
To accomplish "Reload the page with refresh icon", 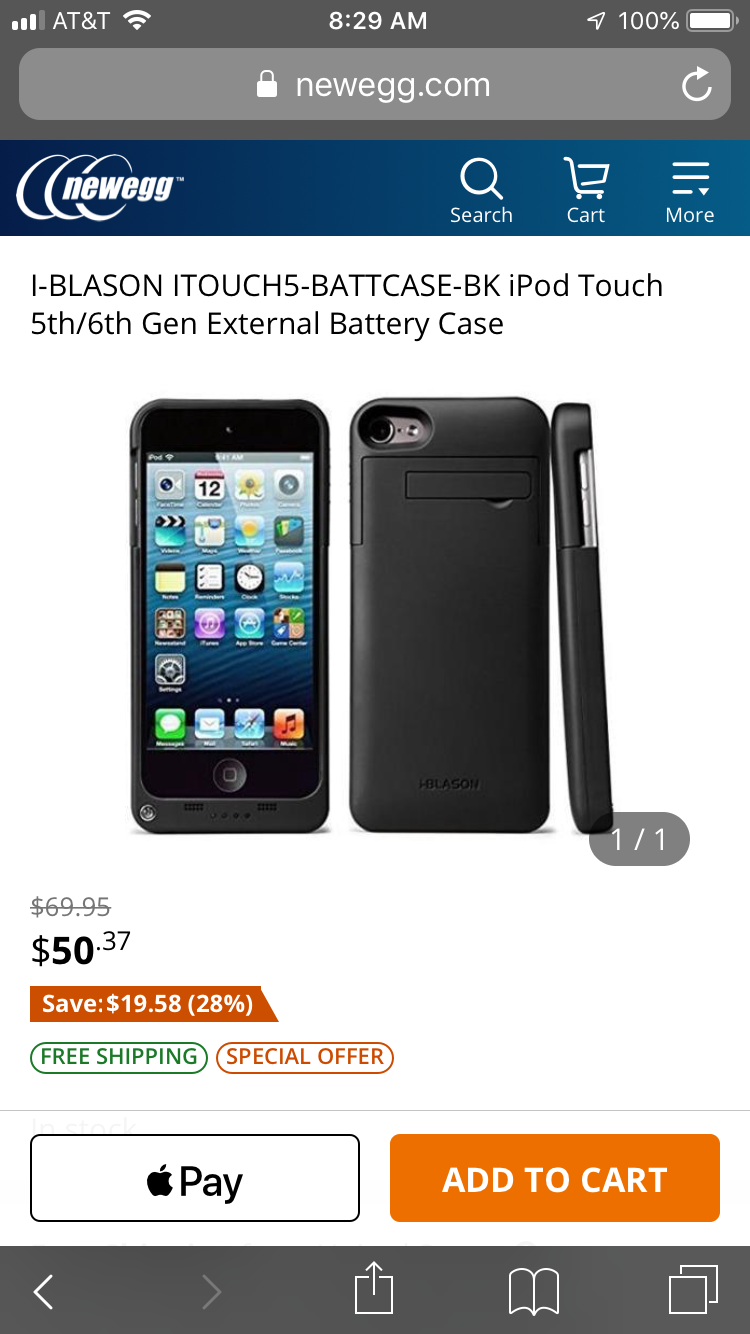I will (696, 85).
